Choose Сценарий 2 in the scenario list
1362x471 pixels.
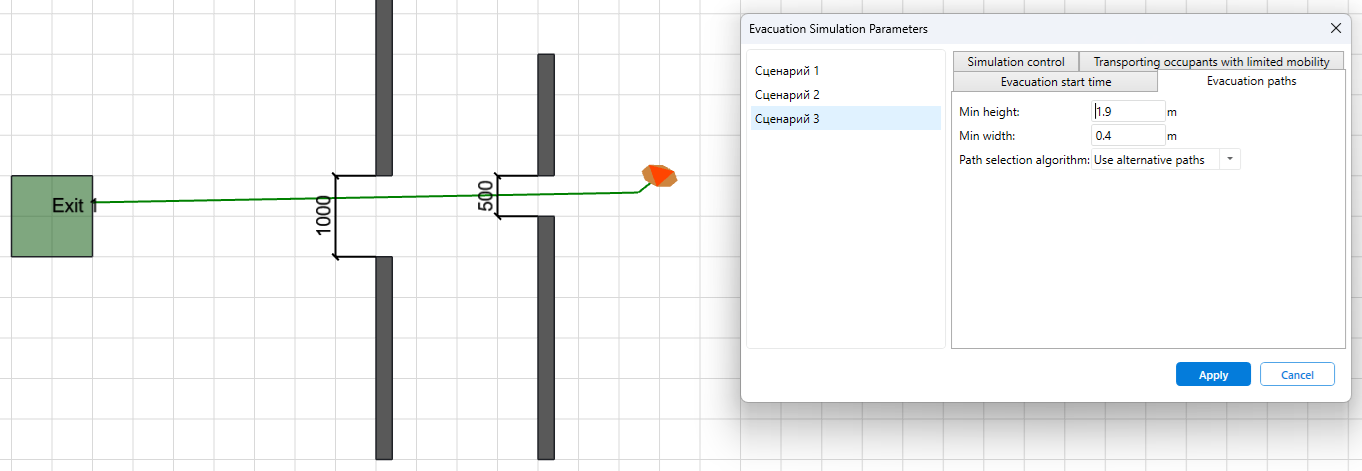787,95
